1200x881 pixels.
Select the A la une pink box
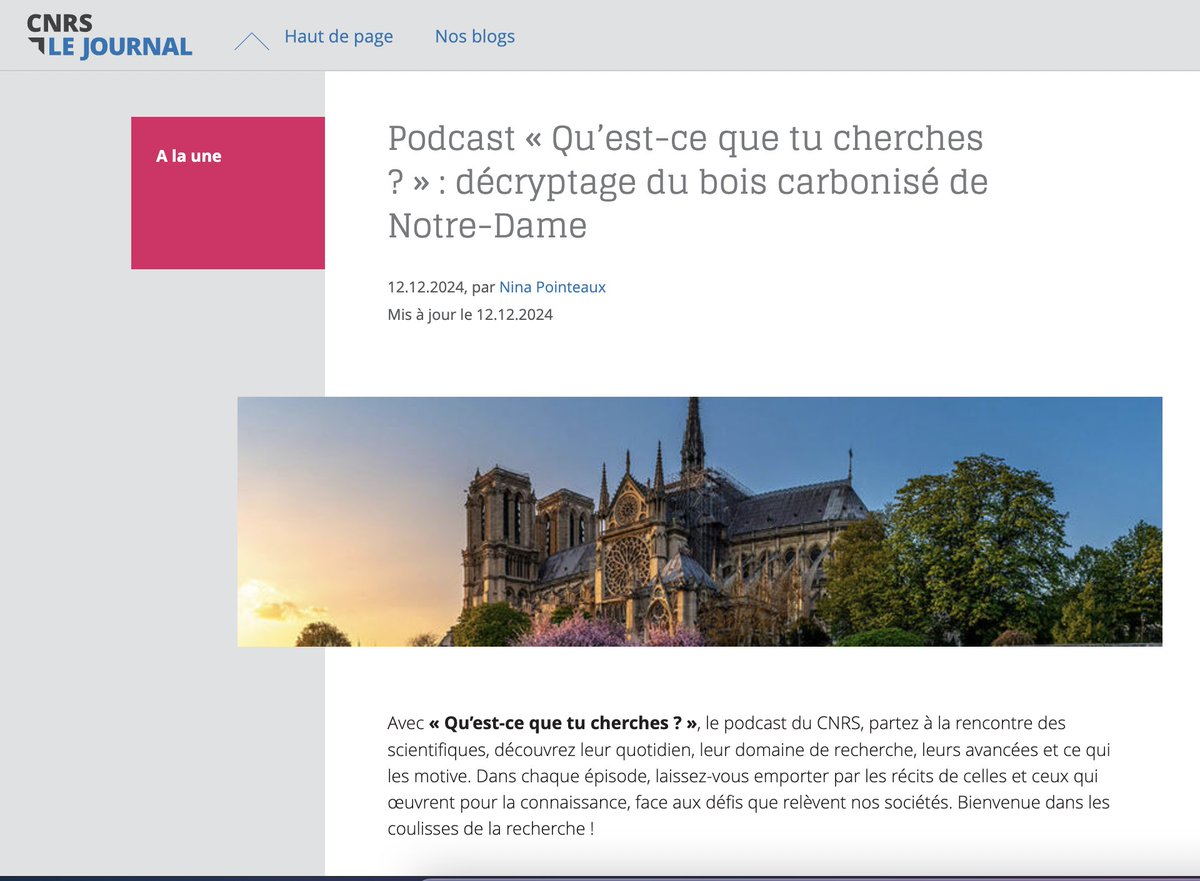[228, 193]
